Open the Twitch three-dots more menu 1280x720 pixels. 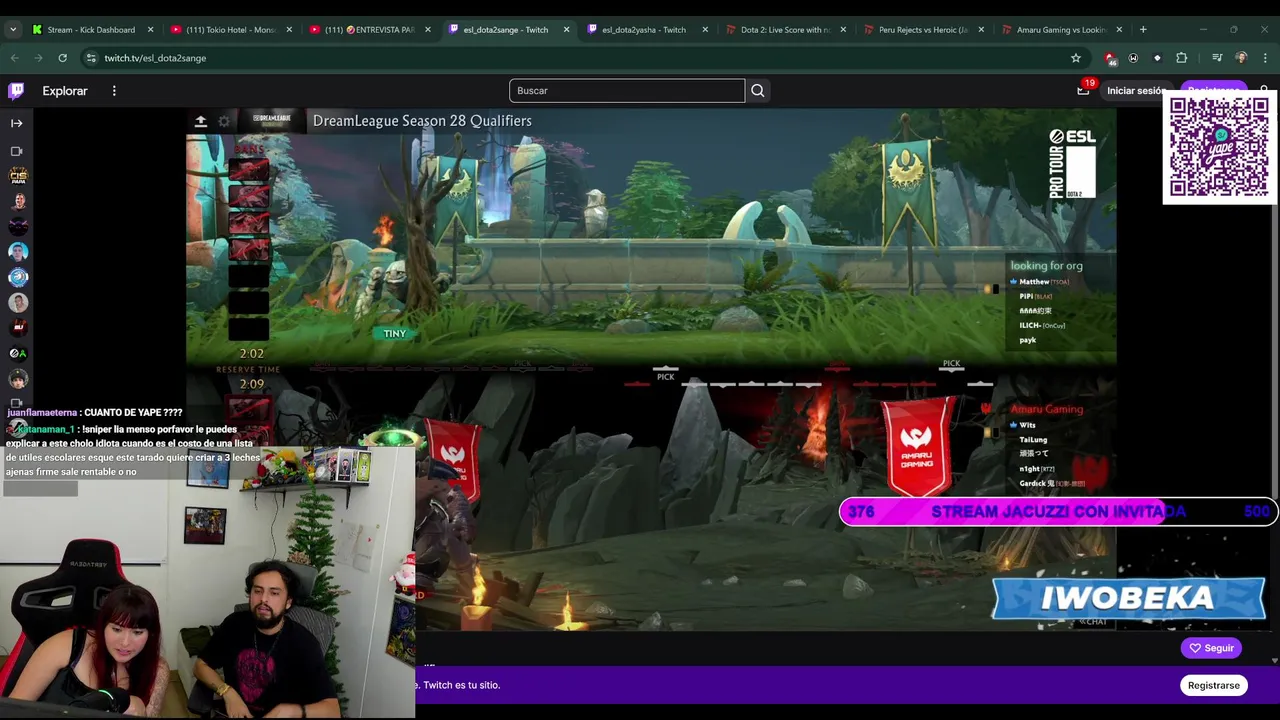(114, 91)
